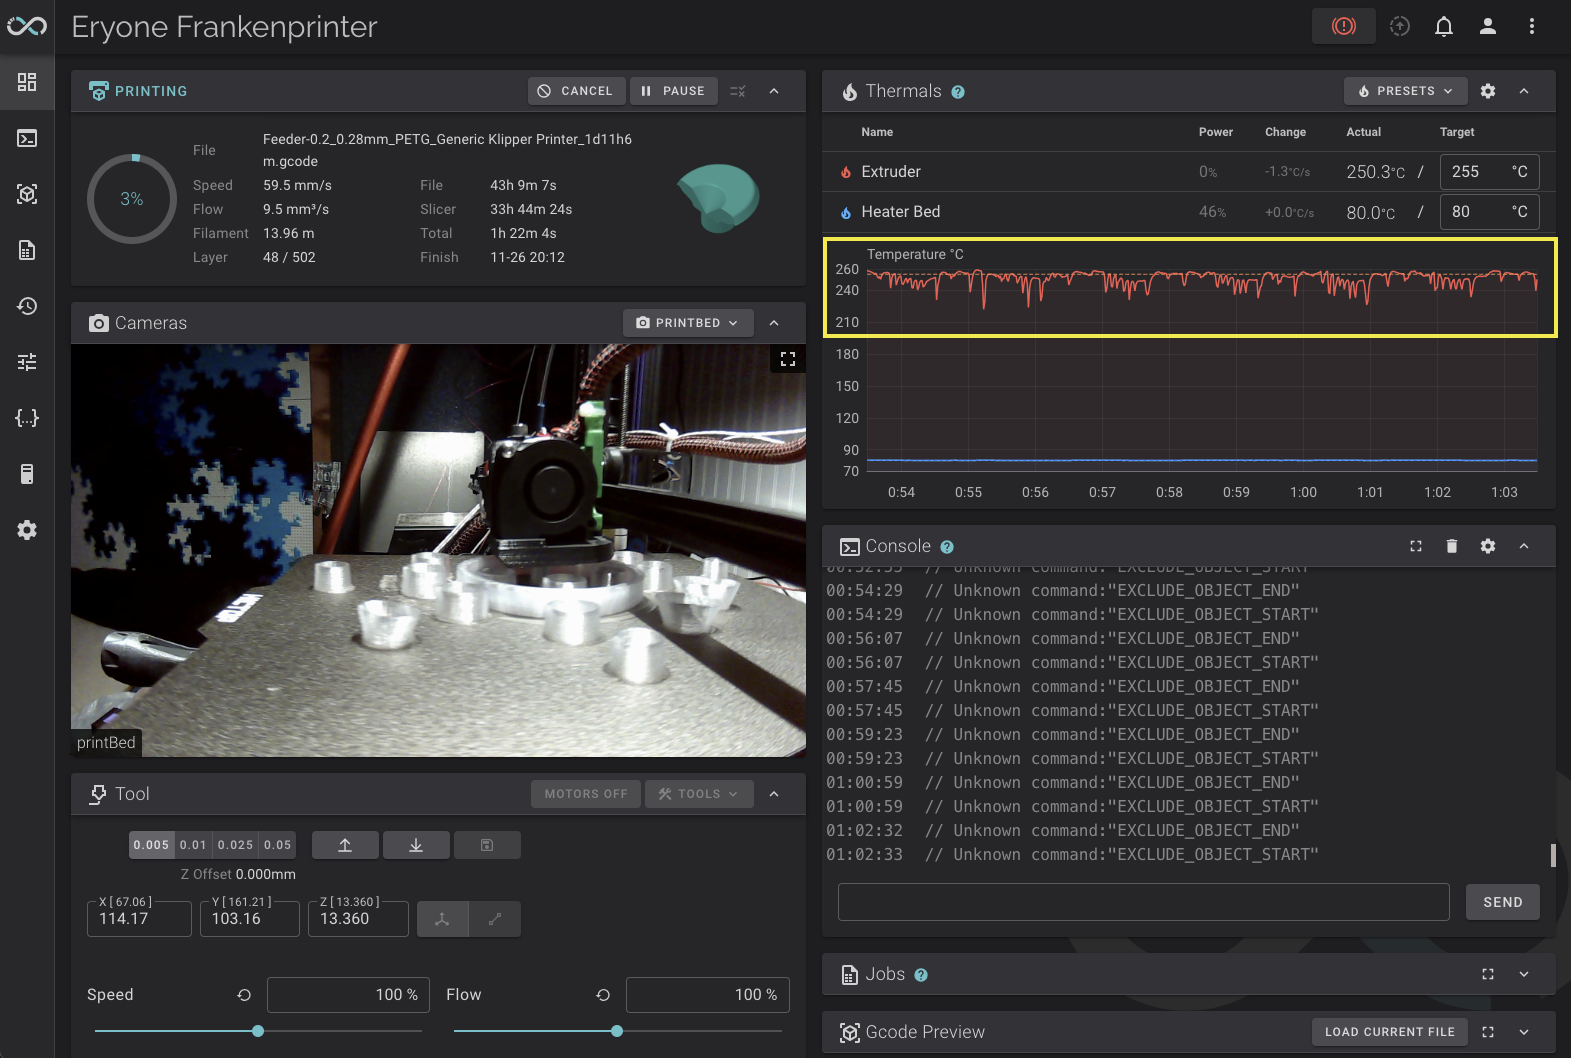
Task: Collapse the Console panel
Action: [x=1524, y=546]
